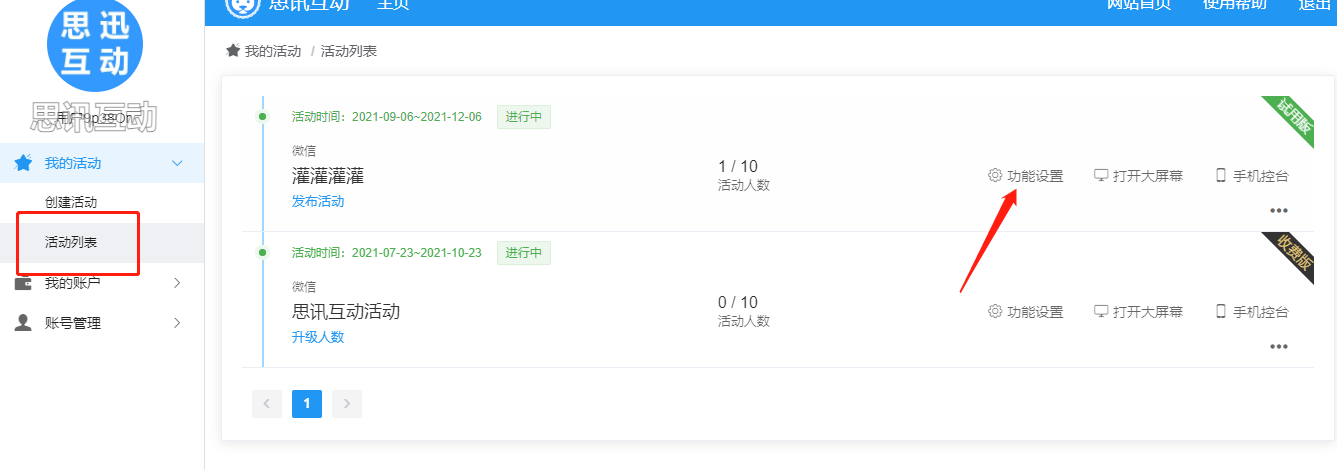Collapse the 我的活动 menu chevron
This screenshot has width=1337, height=470.
(x=177, y=163)
